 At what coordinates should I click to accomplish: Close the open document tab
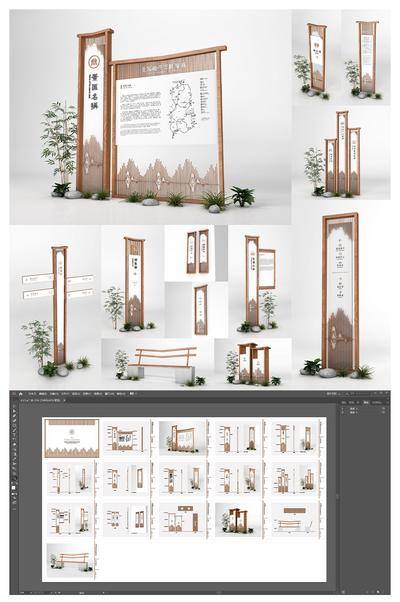[65, 400]
